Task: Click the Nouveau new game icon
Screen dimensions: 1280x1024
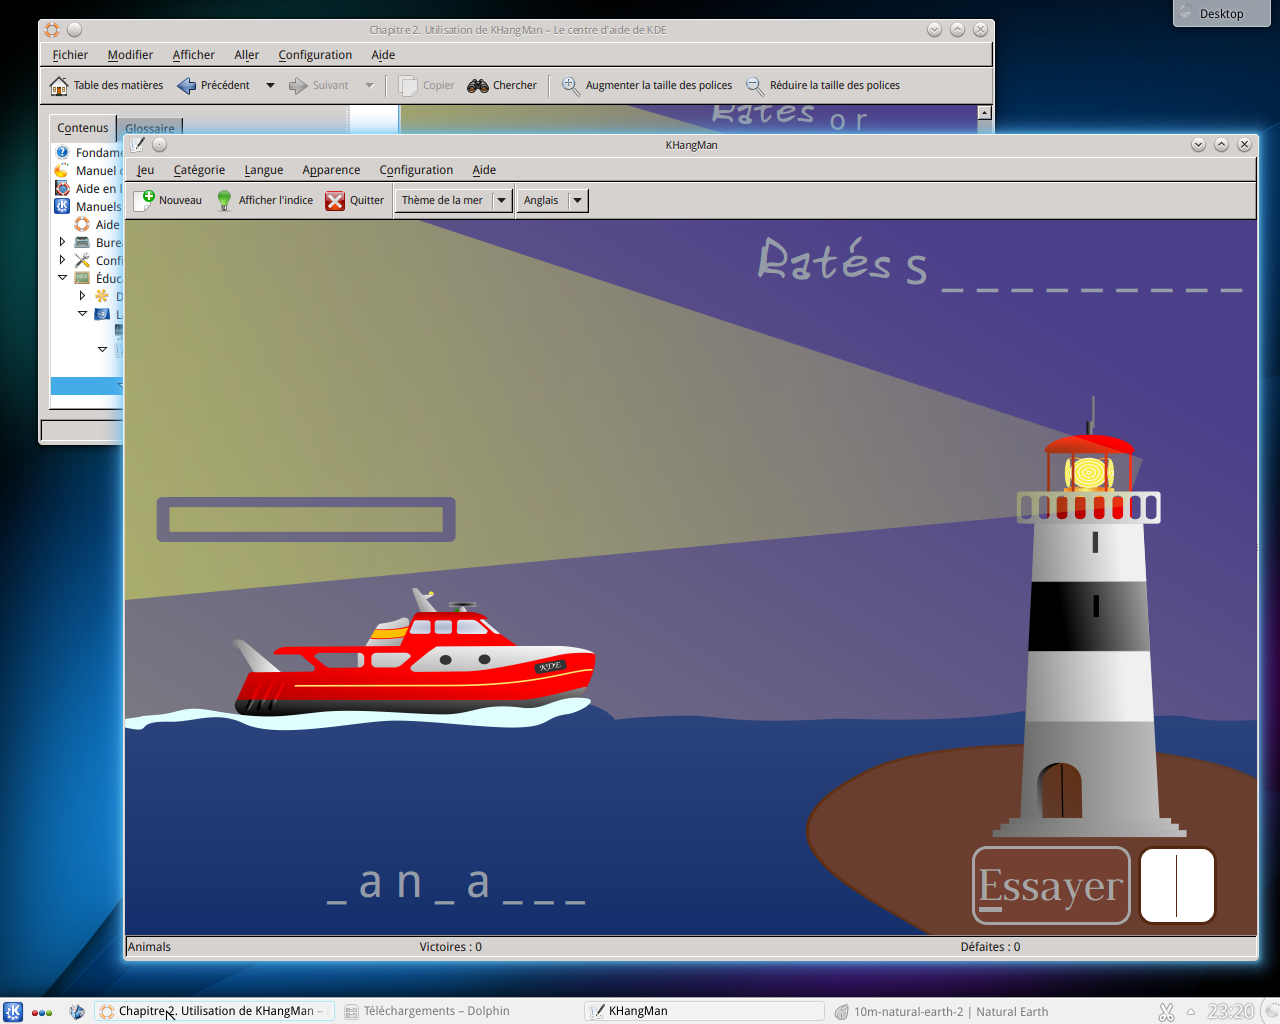Action: pyautogui.click(x=145, y=200)
